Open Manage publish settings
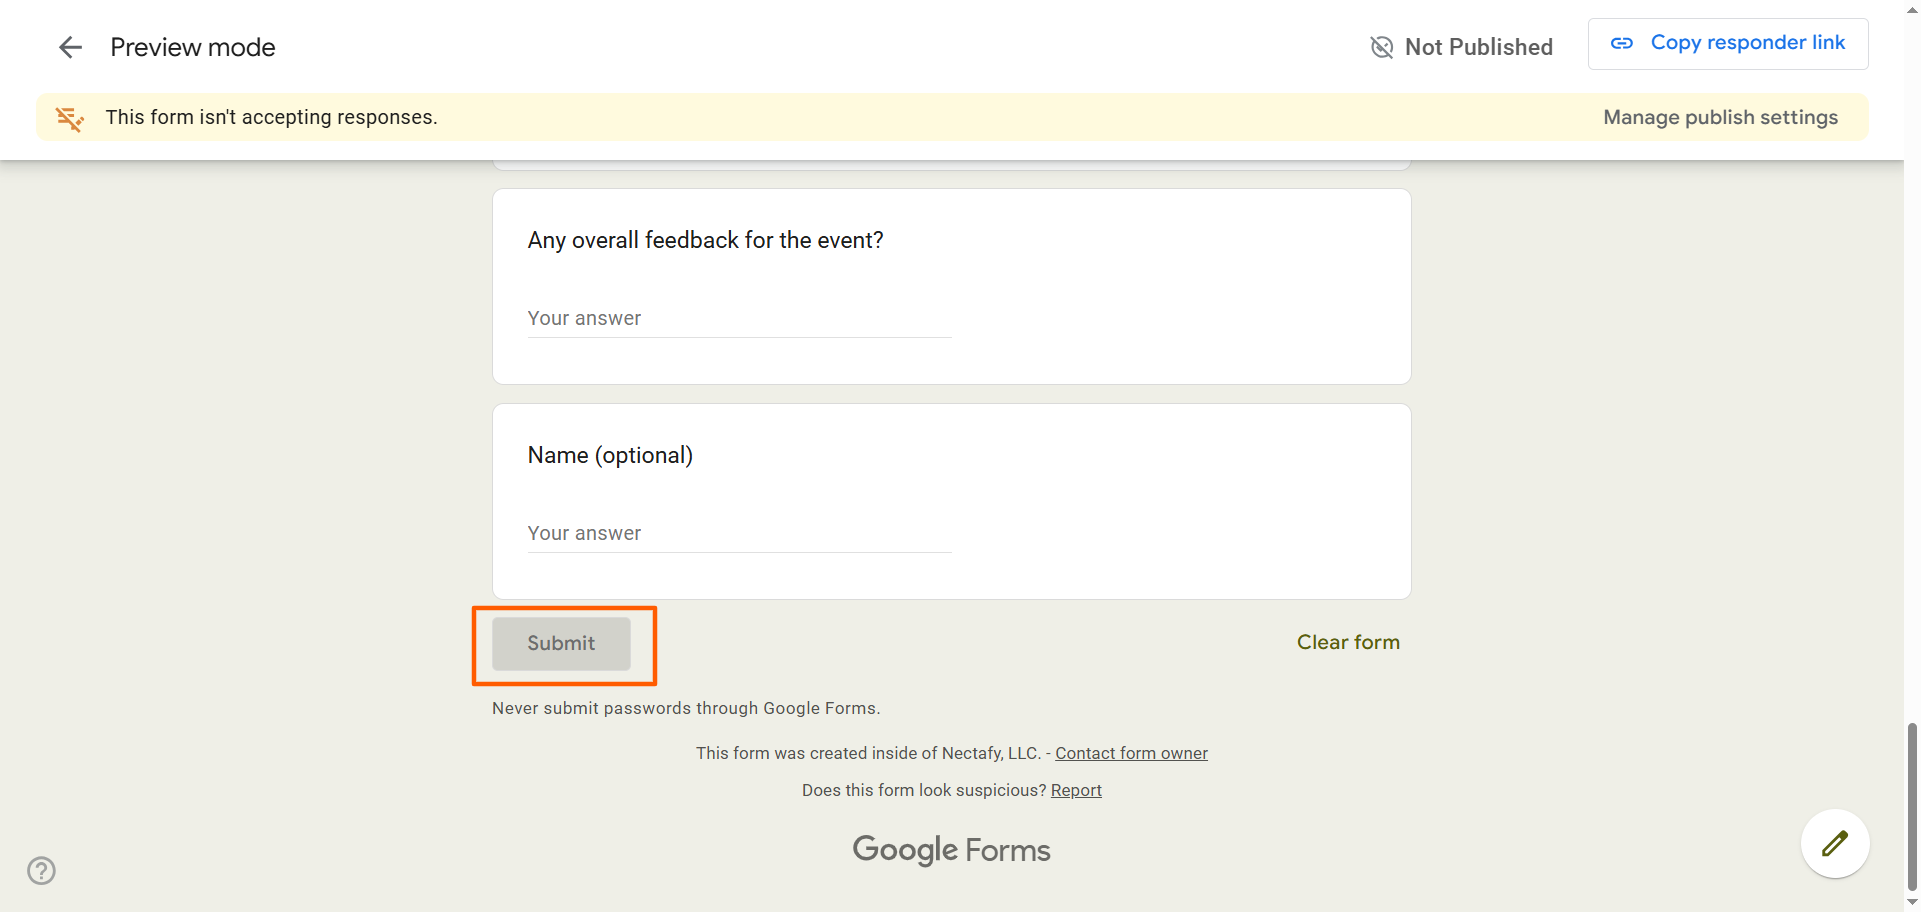This screenshot has width=1921, height=912. 1720,117
